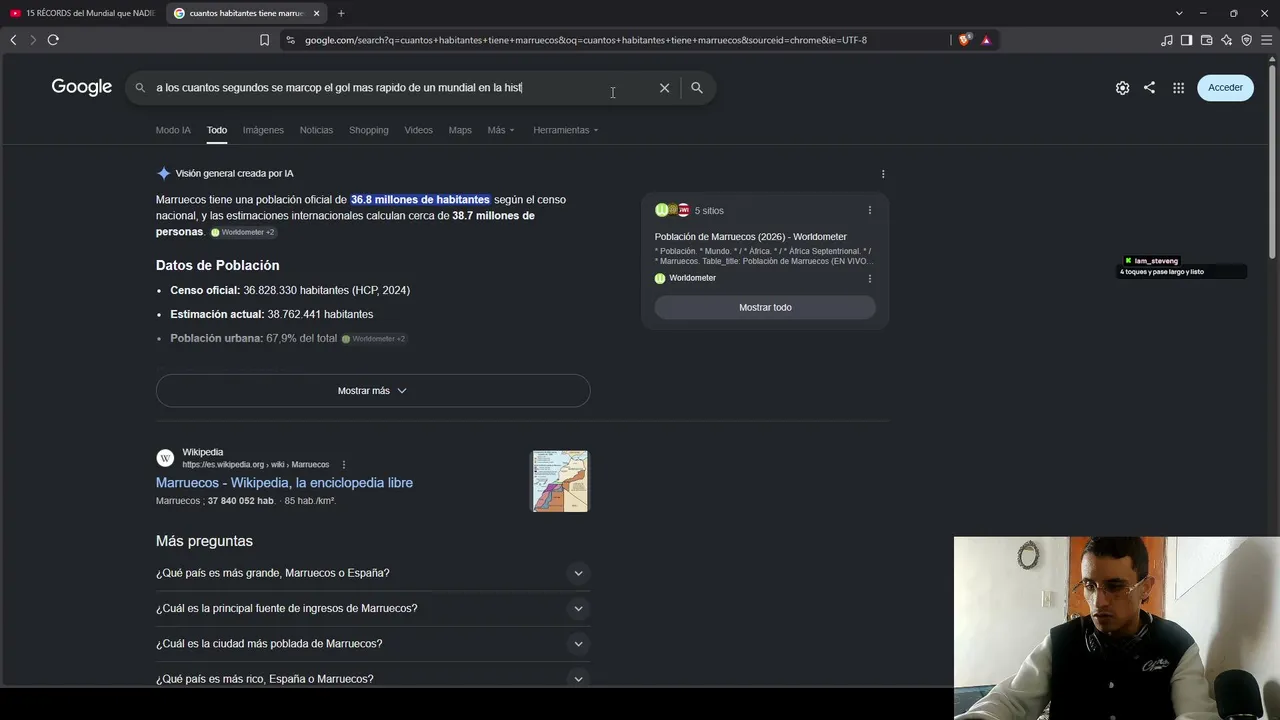1280x720 pixels.
Task: Open the Maps results tab
Action: tap(460, 130)
